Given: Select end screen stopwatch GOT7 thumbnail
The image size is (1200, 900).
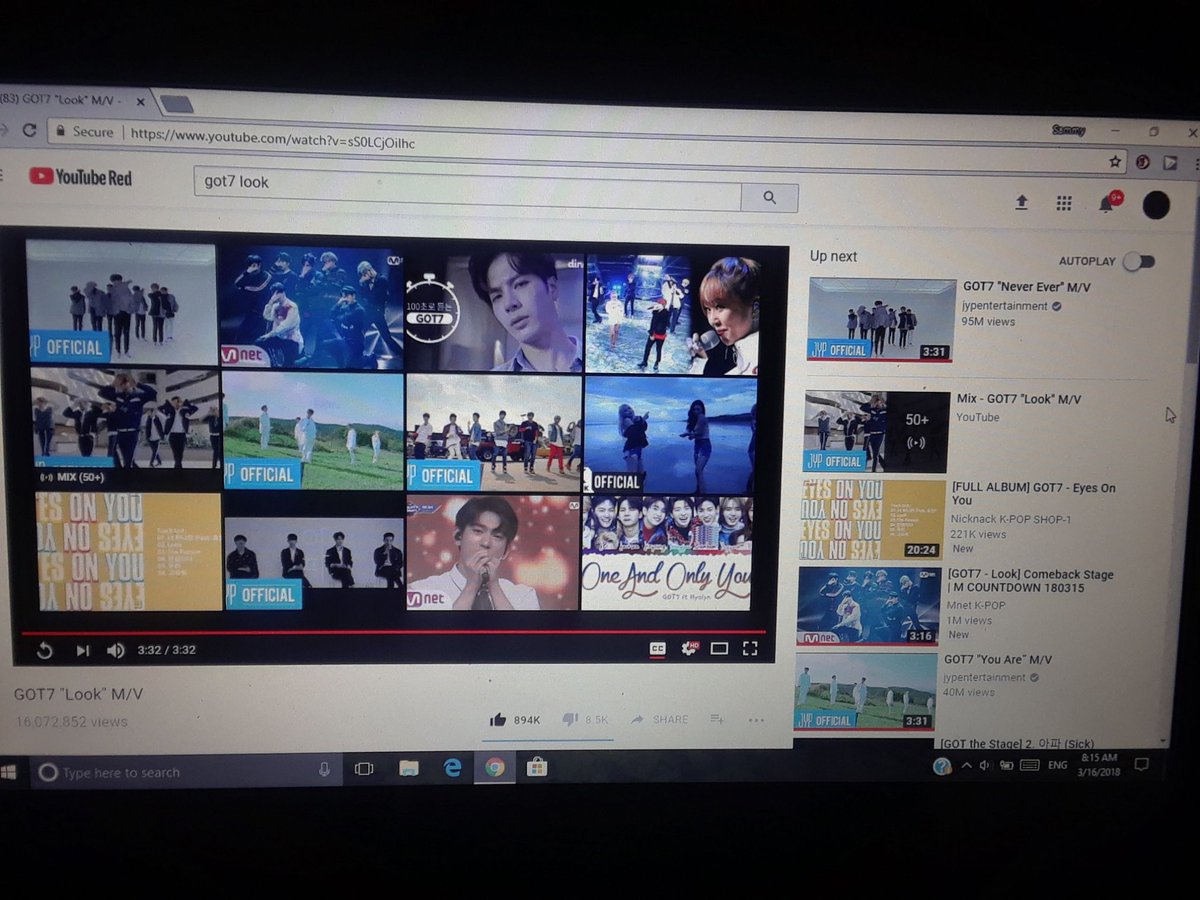Looking at the screenshot, I should point(494,313).
